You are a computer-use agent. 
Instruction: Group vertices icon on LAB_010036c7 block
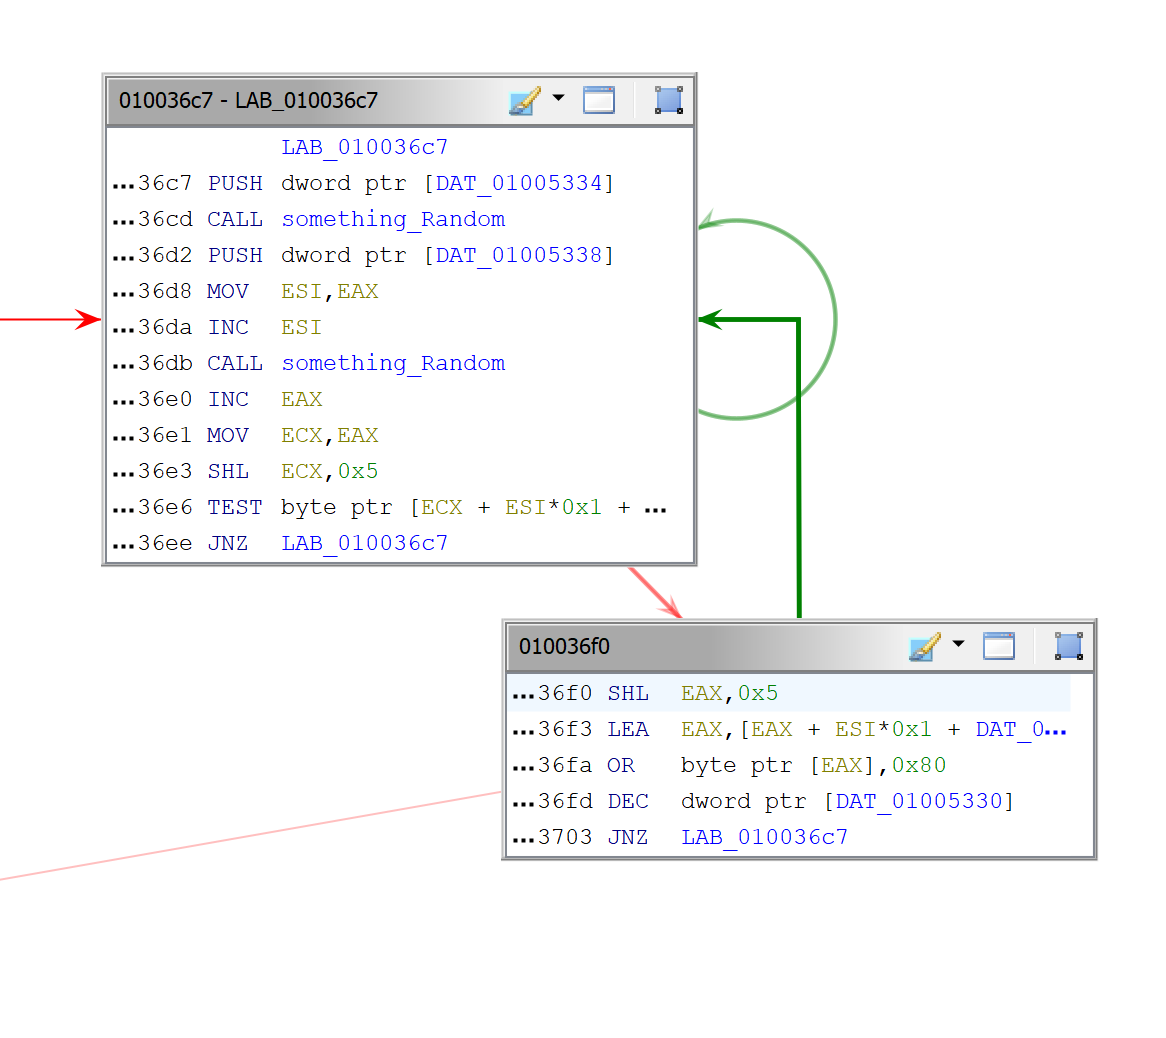[x=669, y=100]
